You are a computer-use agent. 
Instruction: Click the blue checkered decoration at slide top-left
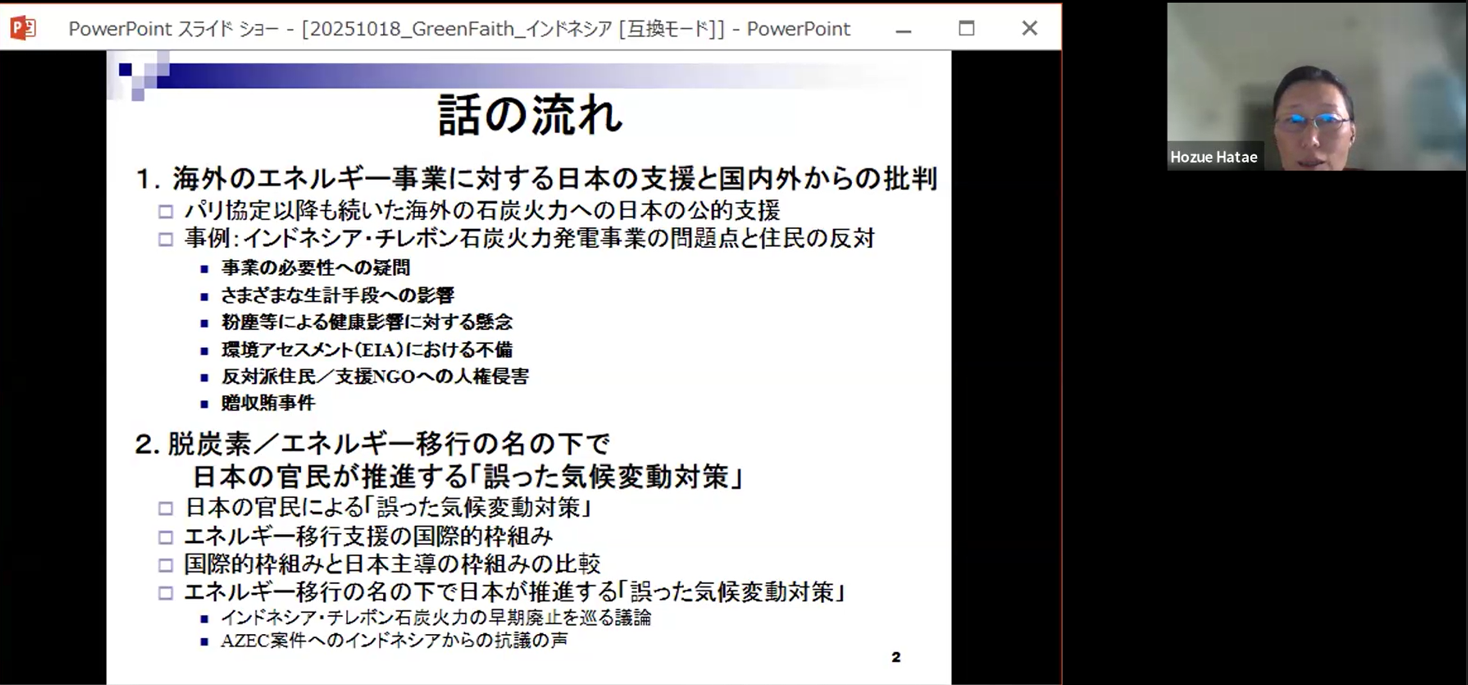[140, 76]
